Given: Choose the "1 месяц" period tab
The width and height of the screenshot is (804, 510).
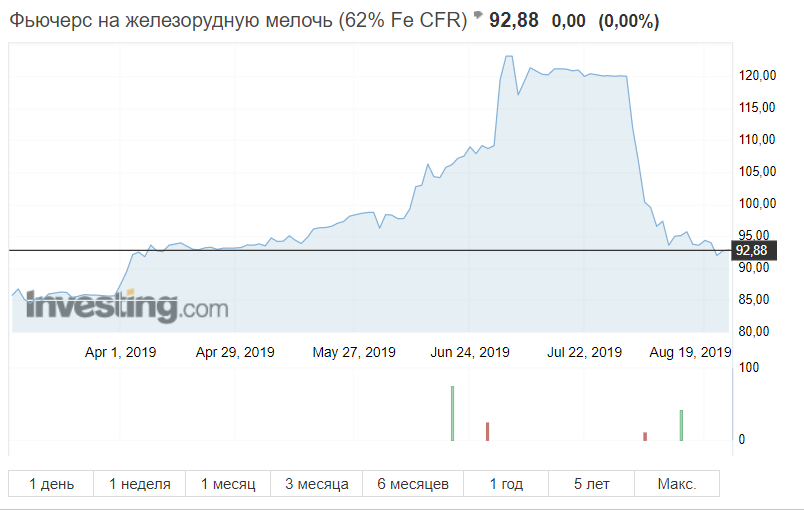Looking at the screenshot, I should pyautogui.click(x=228, y=484).
